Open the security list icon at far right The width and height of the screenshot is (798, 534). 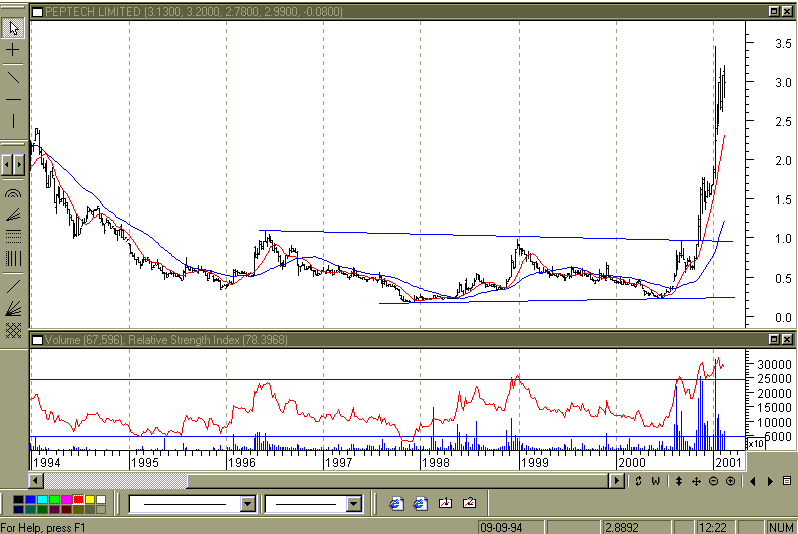click(787, 481)
